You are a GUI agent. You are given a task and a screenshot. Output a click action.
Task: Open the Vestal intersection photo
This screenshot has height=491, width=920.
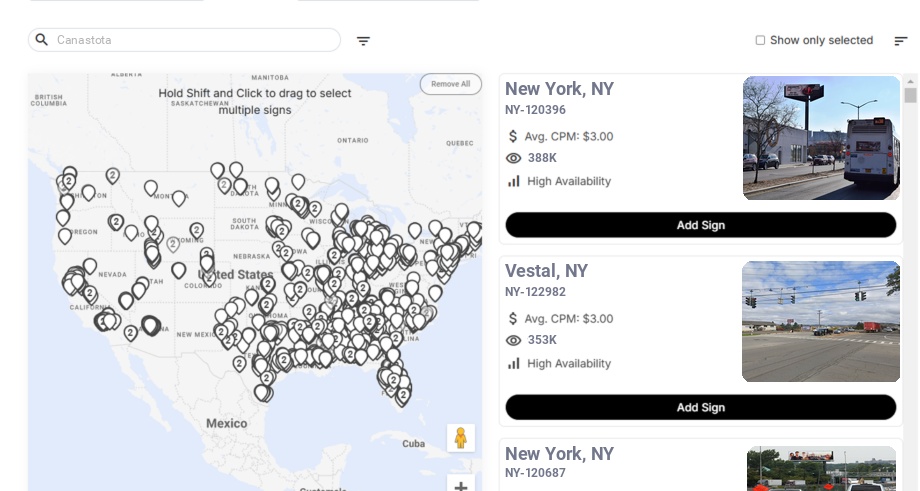[x=821, y=321]
